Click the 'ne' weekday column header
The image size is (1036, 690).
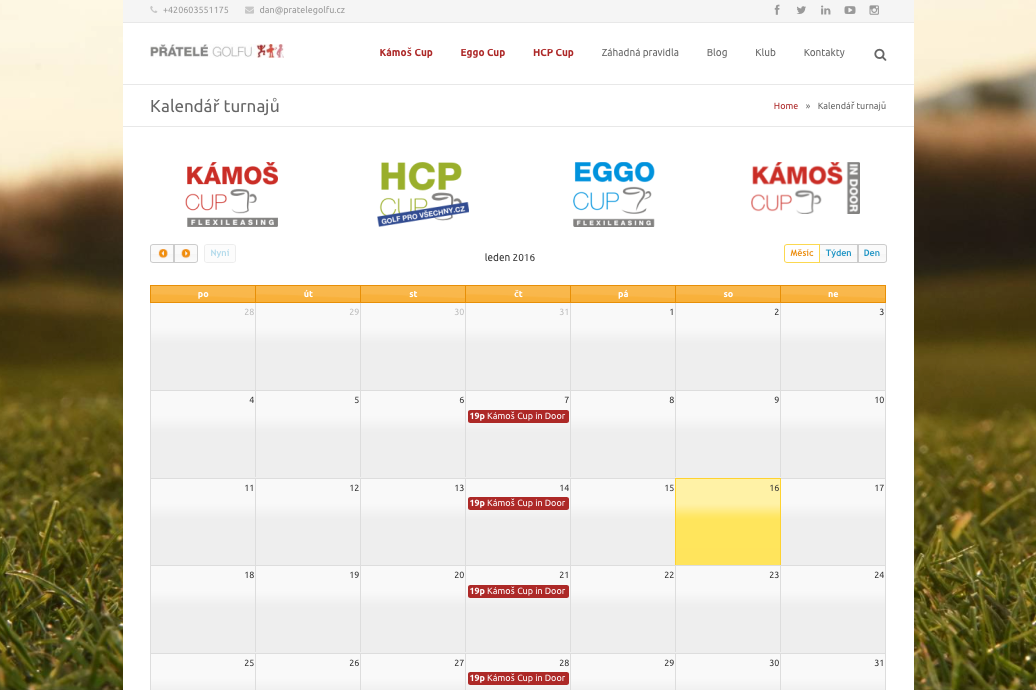tap(833, 294)
